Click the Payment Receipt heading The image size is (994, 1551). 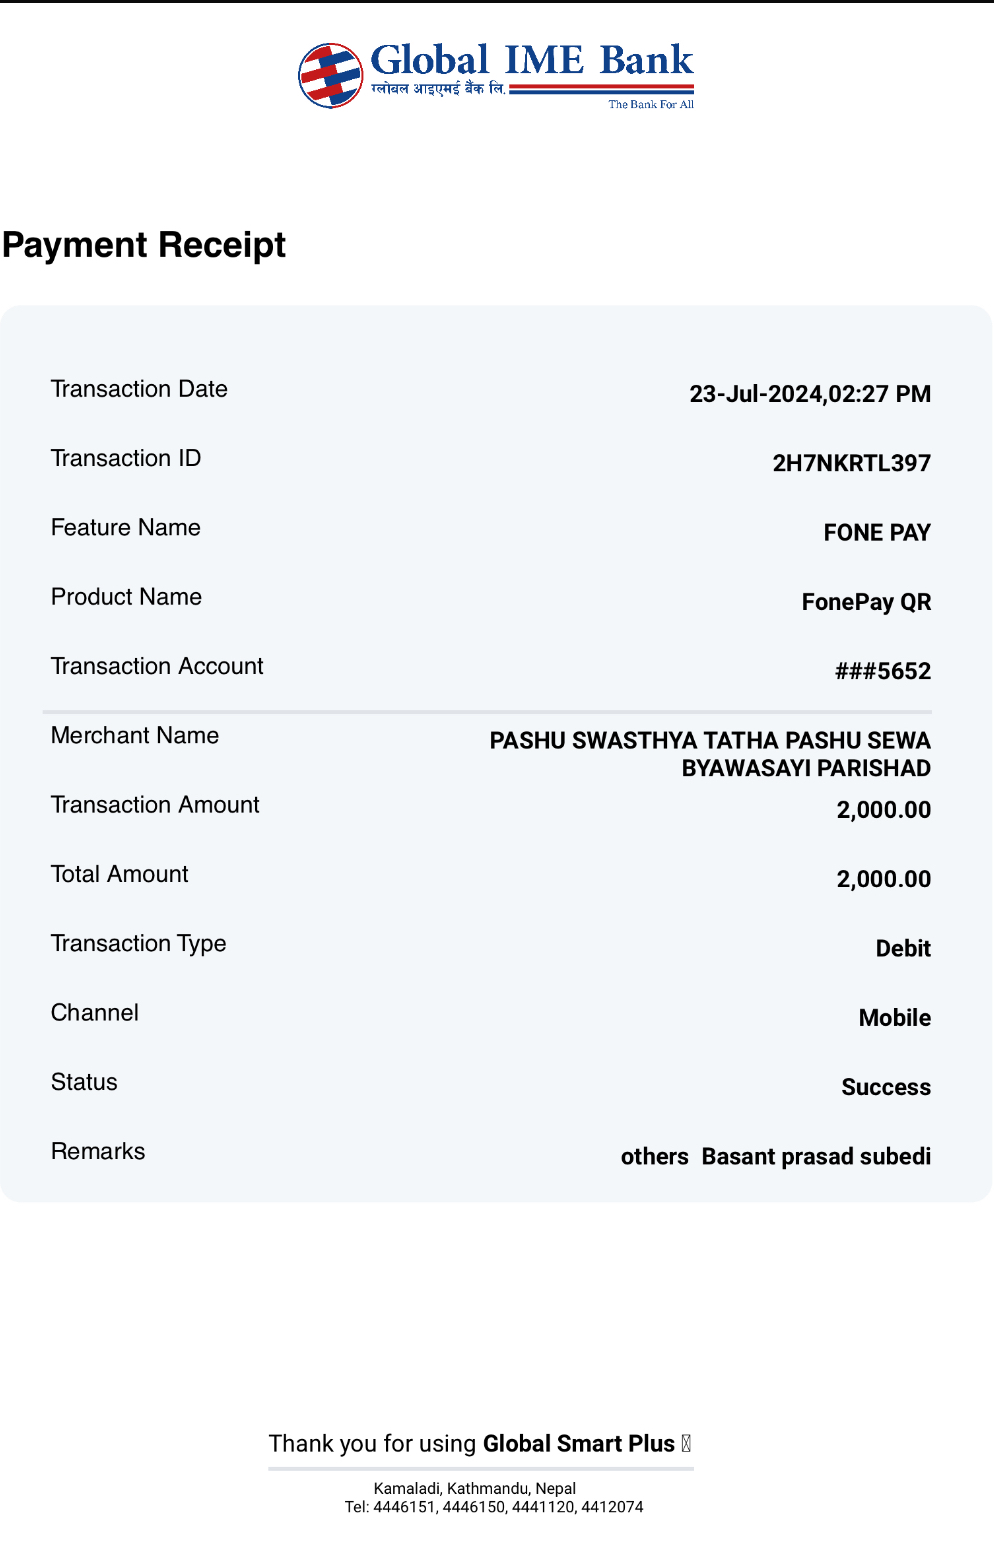point(144,245)
